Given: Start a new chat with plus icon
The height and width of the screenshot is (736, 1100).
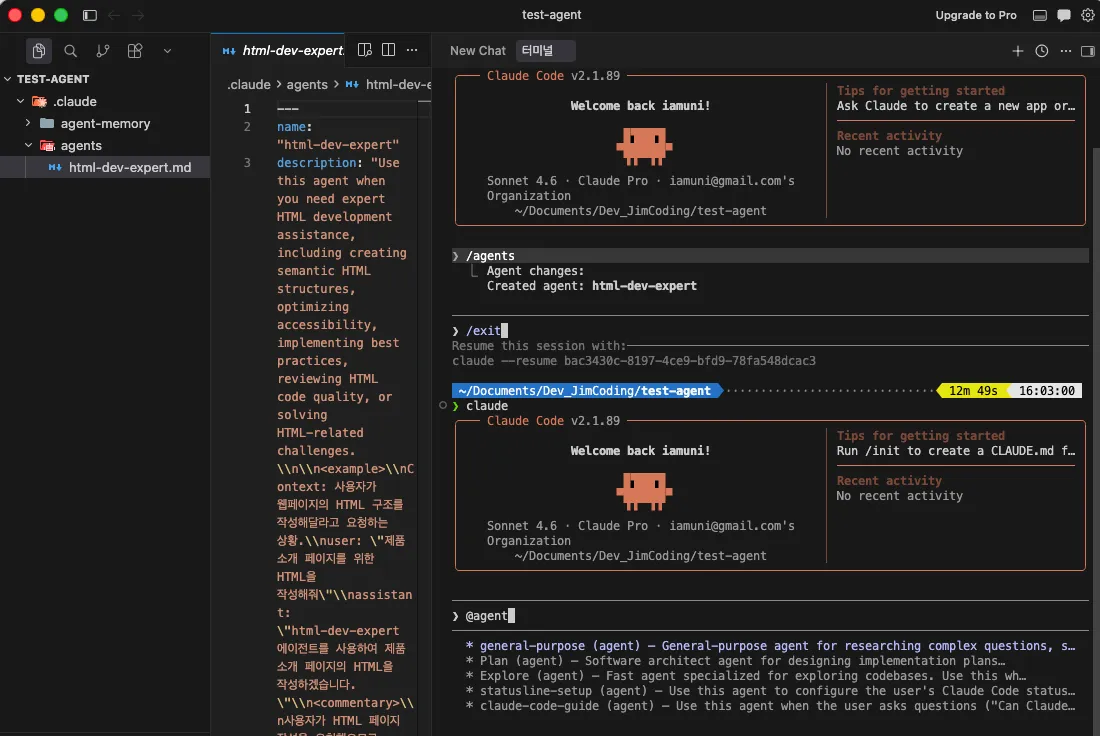Looking at the screenshot, I should 1017,50.
